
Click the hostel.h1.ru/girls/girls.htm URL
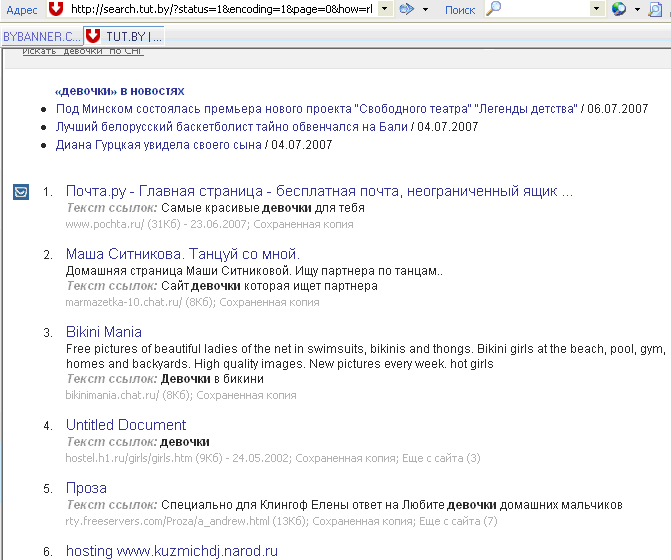tap(129, 458)
